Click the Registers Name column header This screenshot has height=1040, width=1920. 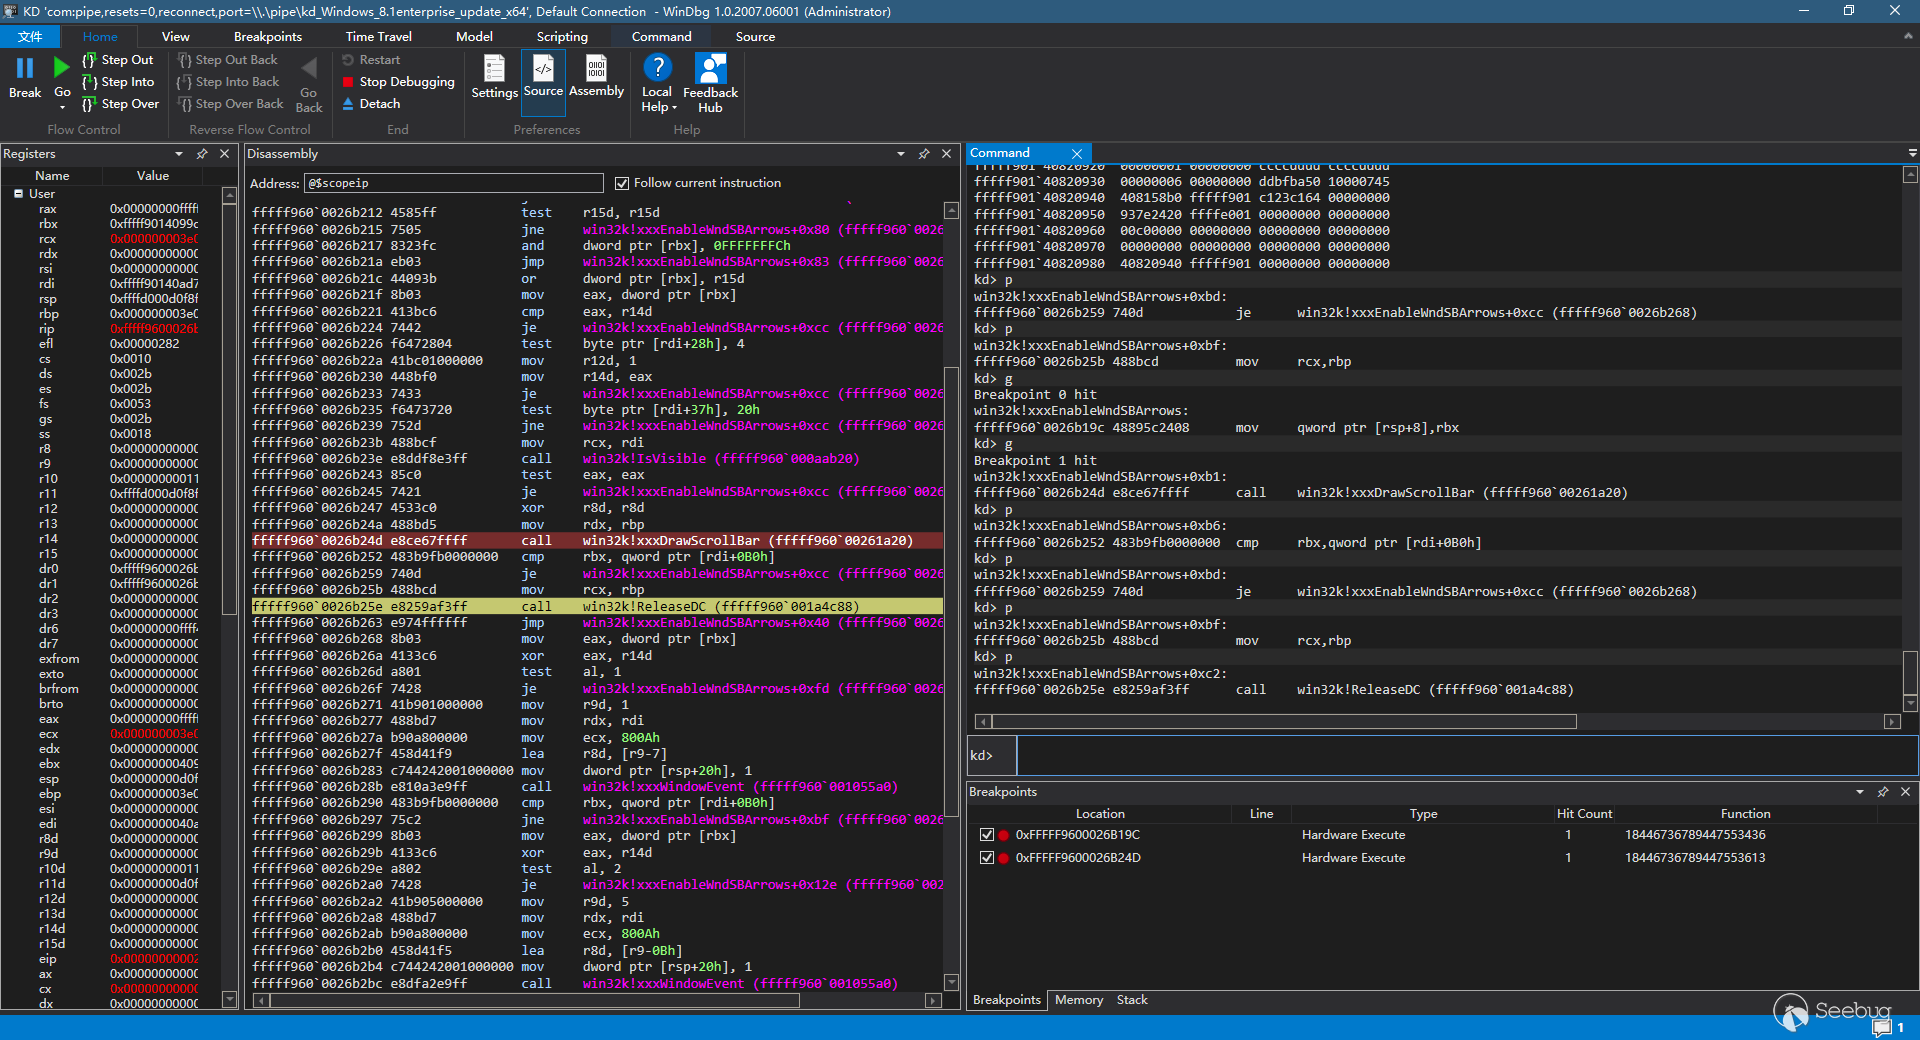52,176
